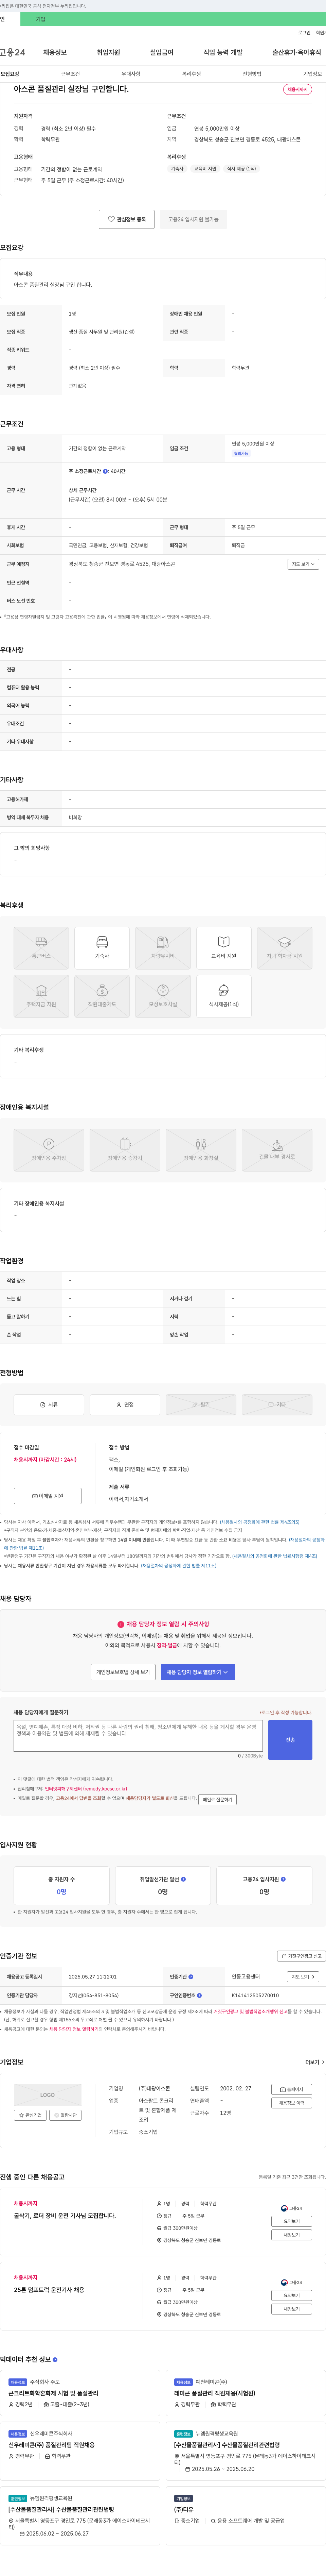Click the blue 전송 button

tap(290, 1740)
